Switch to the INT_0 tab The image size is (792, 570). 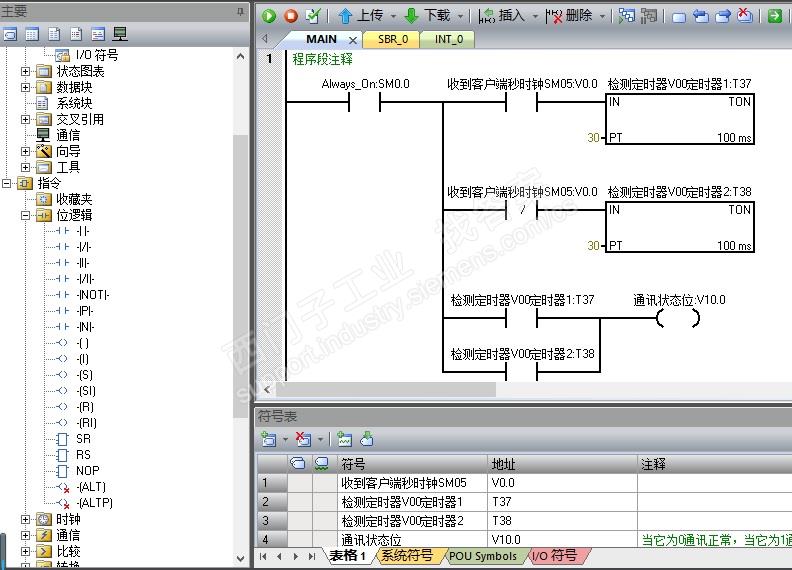coord(449,39)
